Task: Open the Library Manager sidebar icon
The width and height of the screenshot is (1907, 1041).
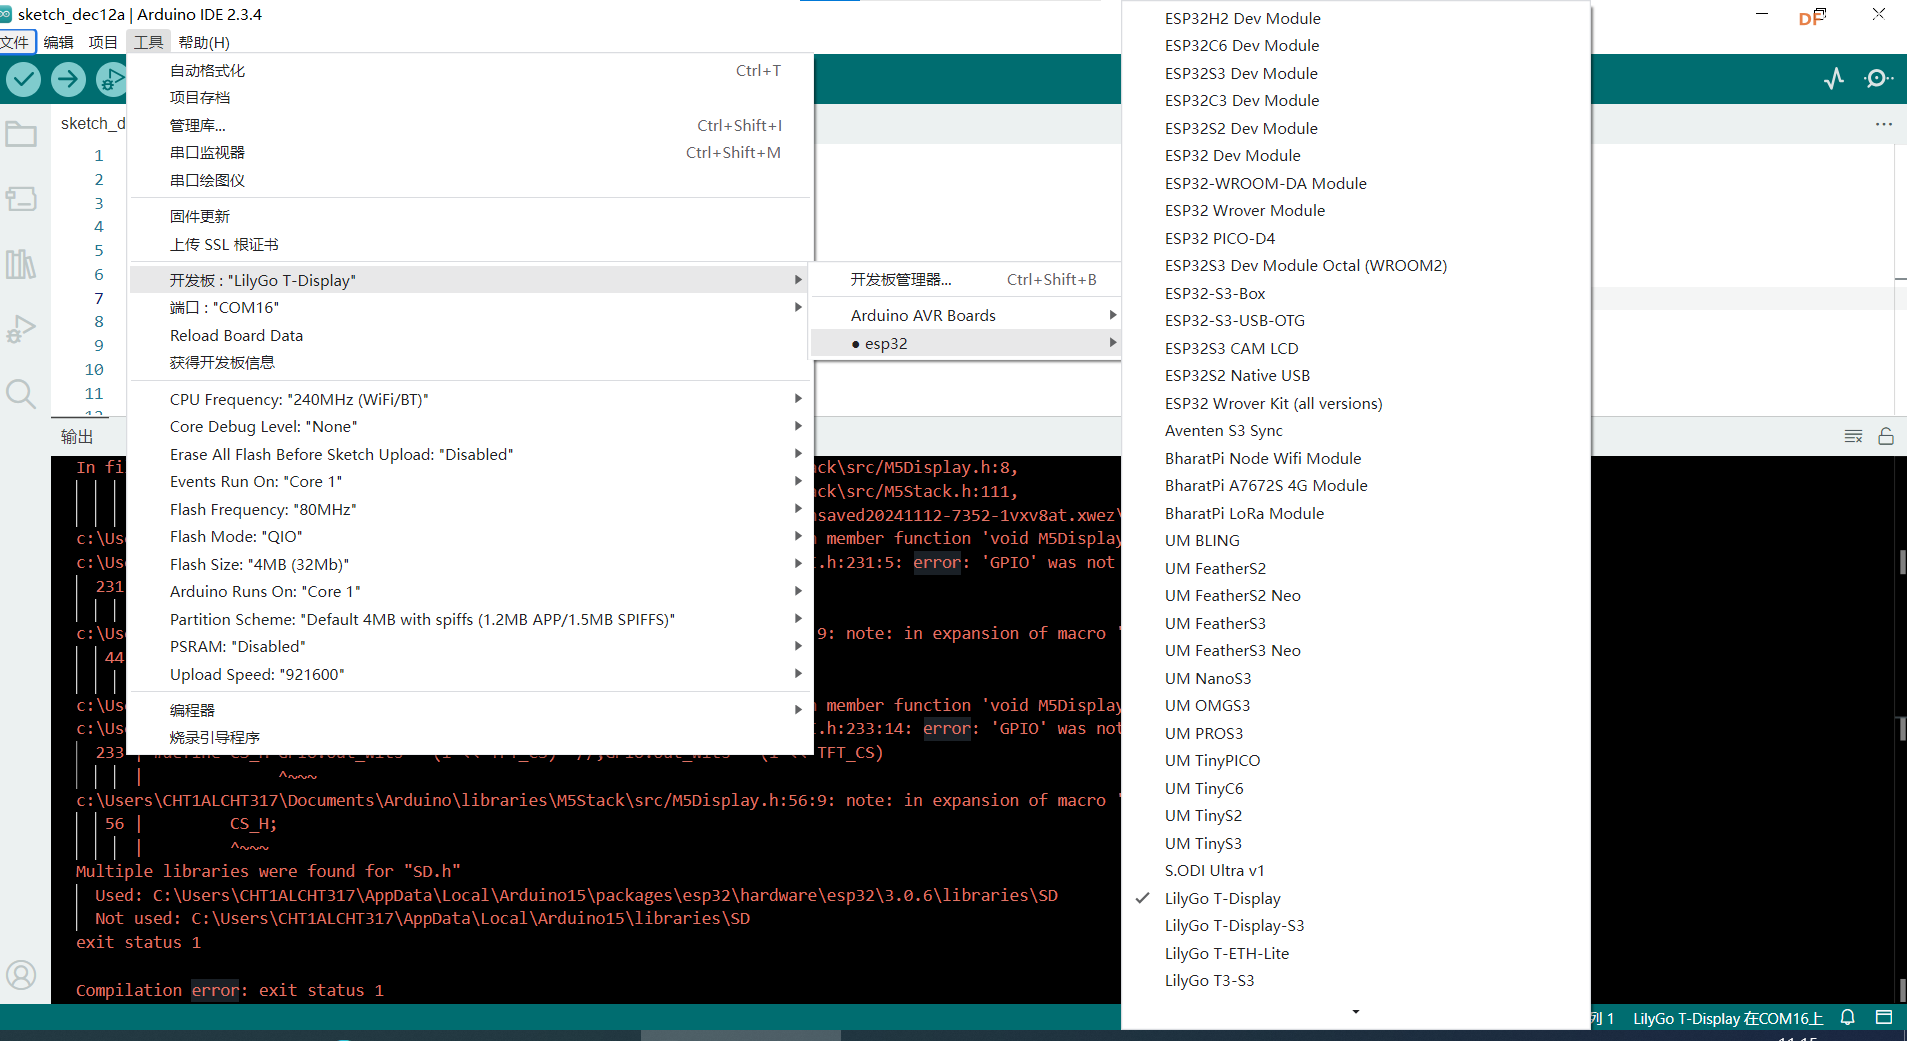Action: [21, 264]
